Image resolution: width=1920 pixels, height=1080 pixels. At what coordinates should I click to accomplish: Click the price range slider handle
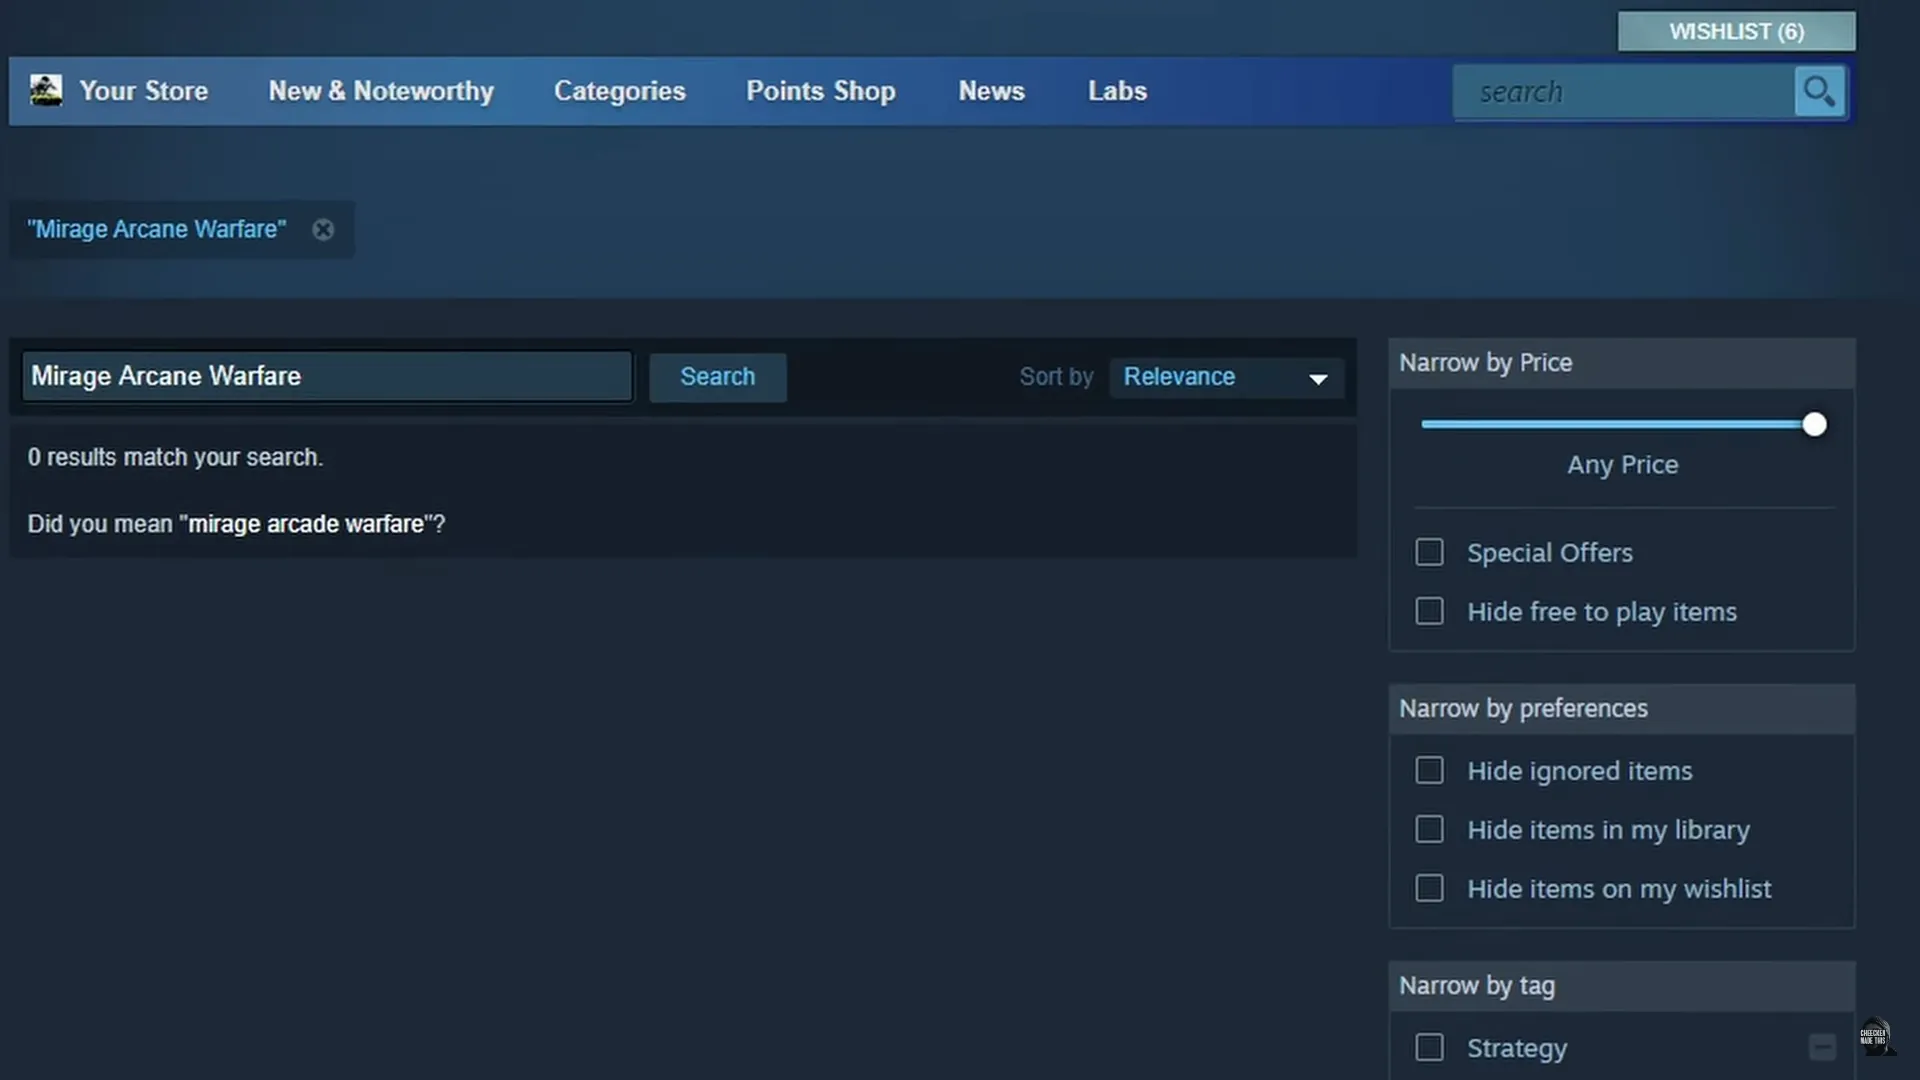coord(1814,425)
